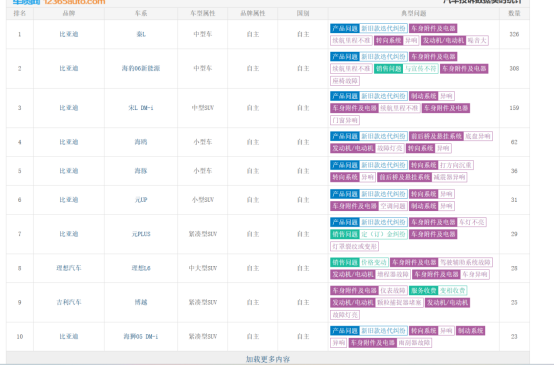
Task: Click 车身附件及电器 空调问题 tag
Action: (369, 206)
